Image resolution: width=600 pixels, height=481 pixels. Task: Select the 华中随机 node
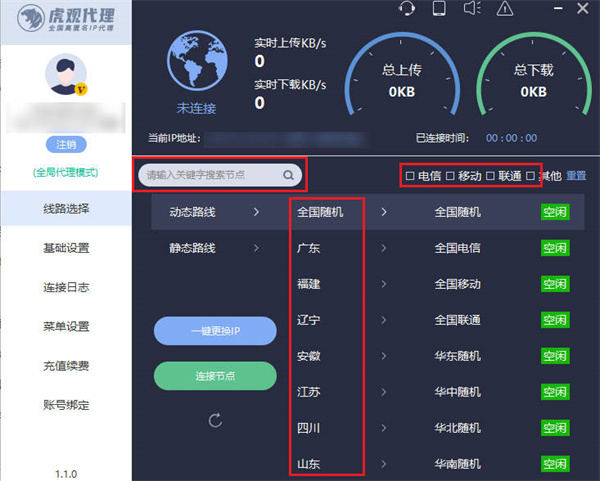point(457,392)
